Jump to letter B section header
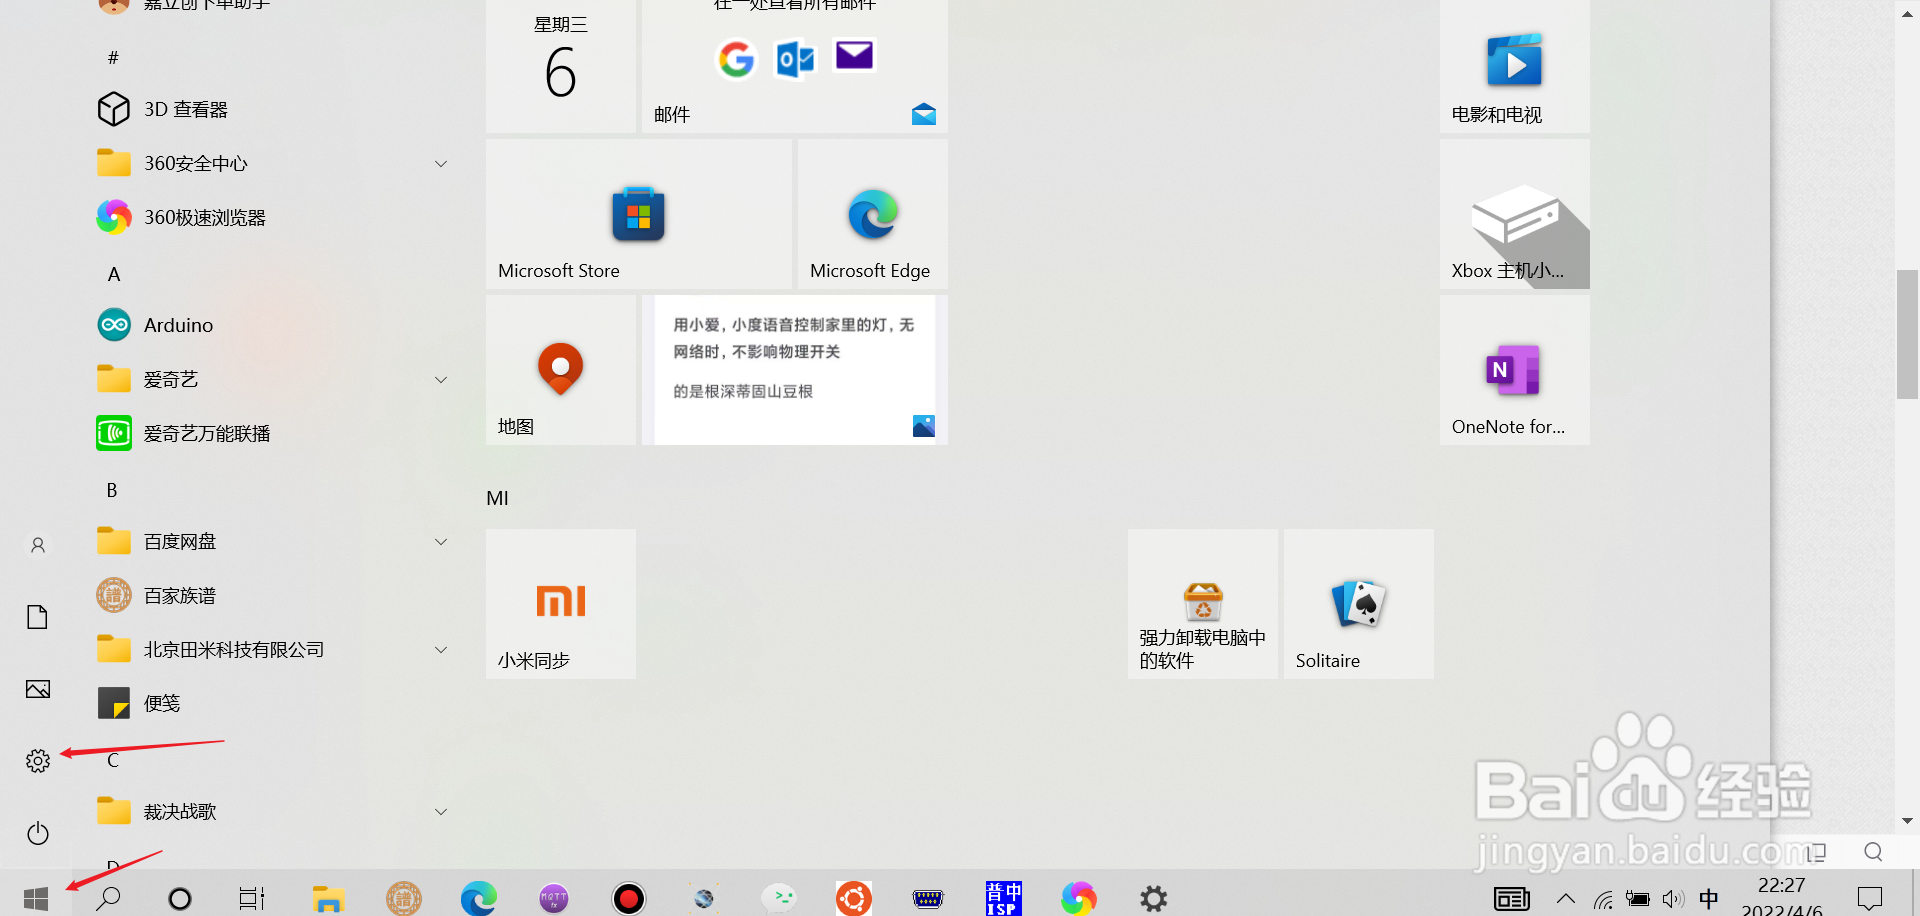The image size is (1920, 916). [112, 490]
